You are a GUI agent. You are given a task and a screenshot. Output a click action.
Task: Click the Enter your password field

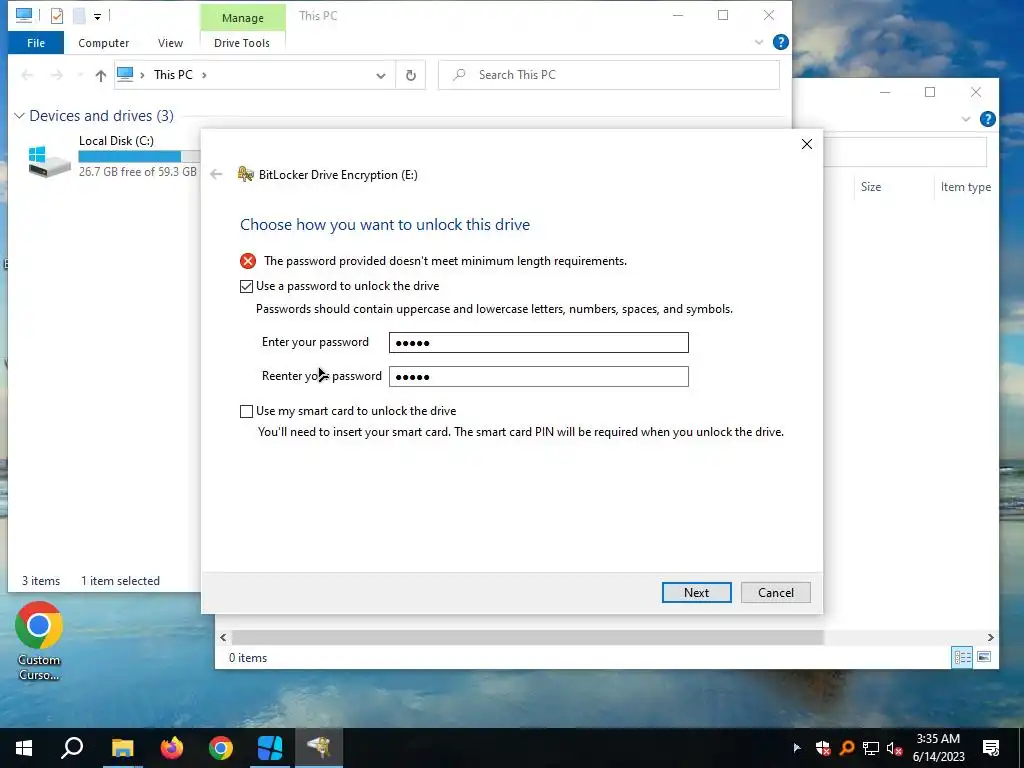(538, 342)
